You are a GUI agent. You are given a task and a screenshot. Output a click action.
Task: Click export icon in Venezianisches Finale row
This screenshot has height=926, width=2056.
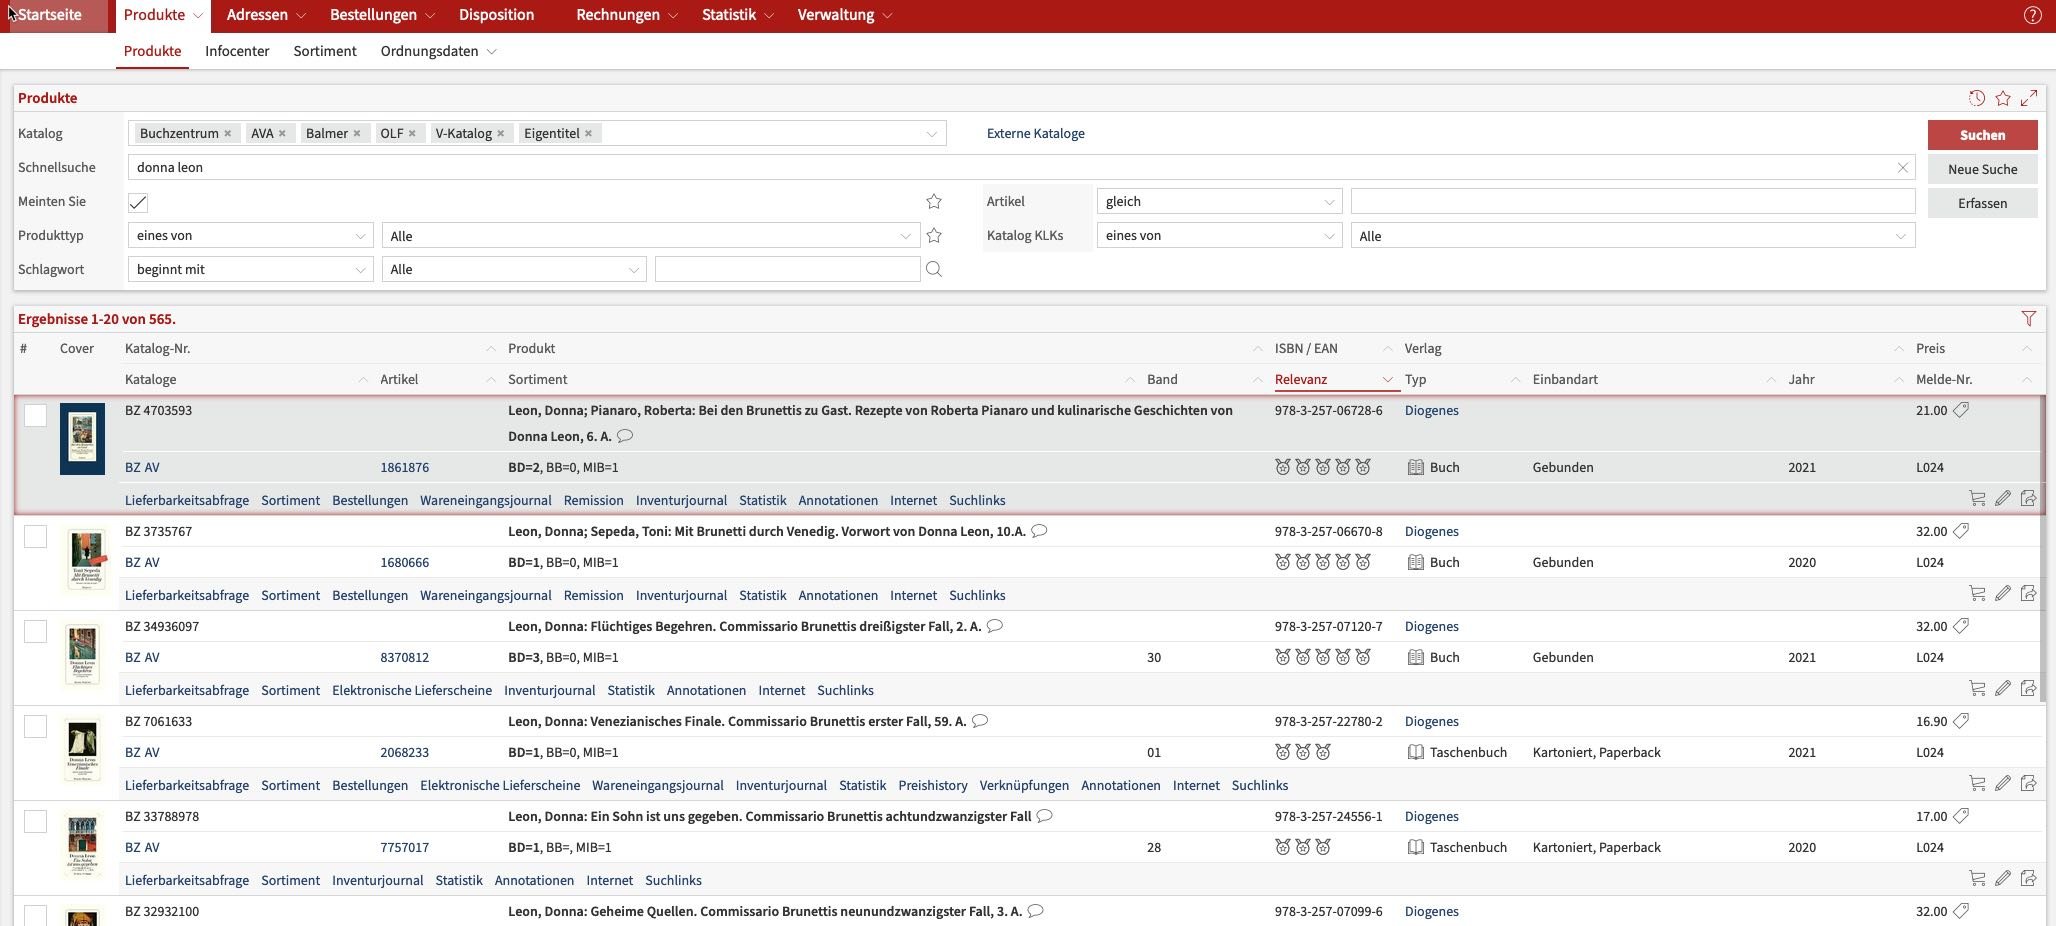coord(2028,783)
